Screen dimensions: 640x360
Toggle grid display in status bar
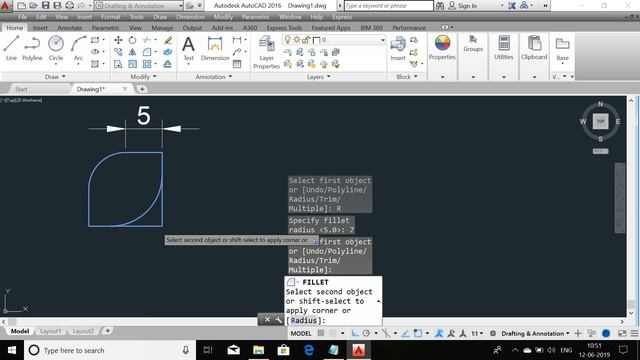[321, 333]
